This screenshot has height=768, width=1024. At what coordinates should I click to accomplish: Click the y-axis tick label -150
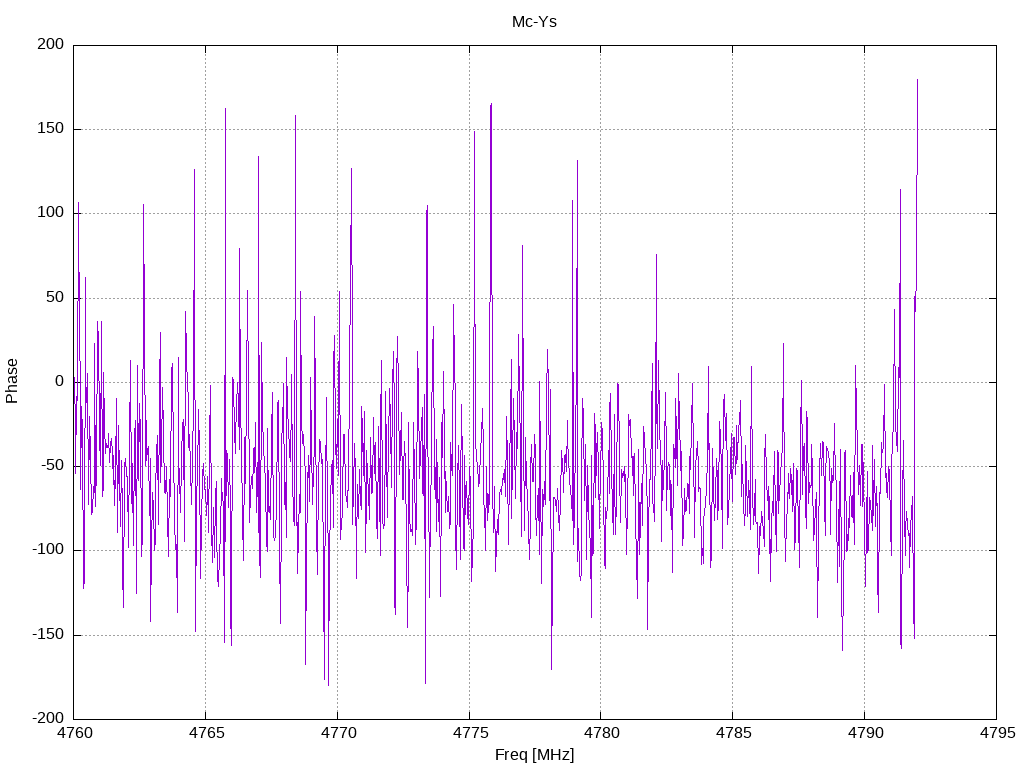(48, 634)
